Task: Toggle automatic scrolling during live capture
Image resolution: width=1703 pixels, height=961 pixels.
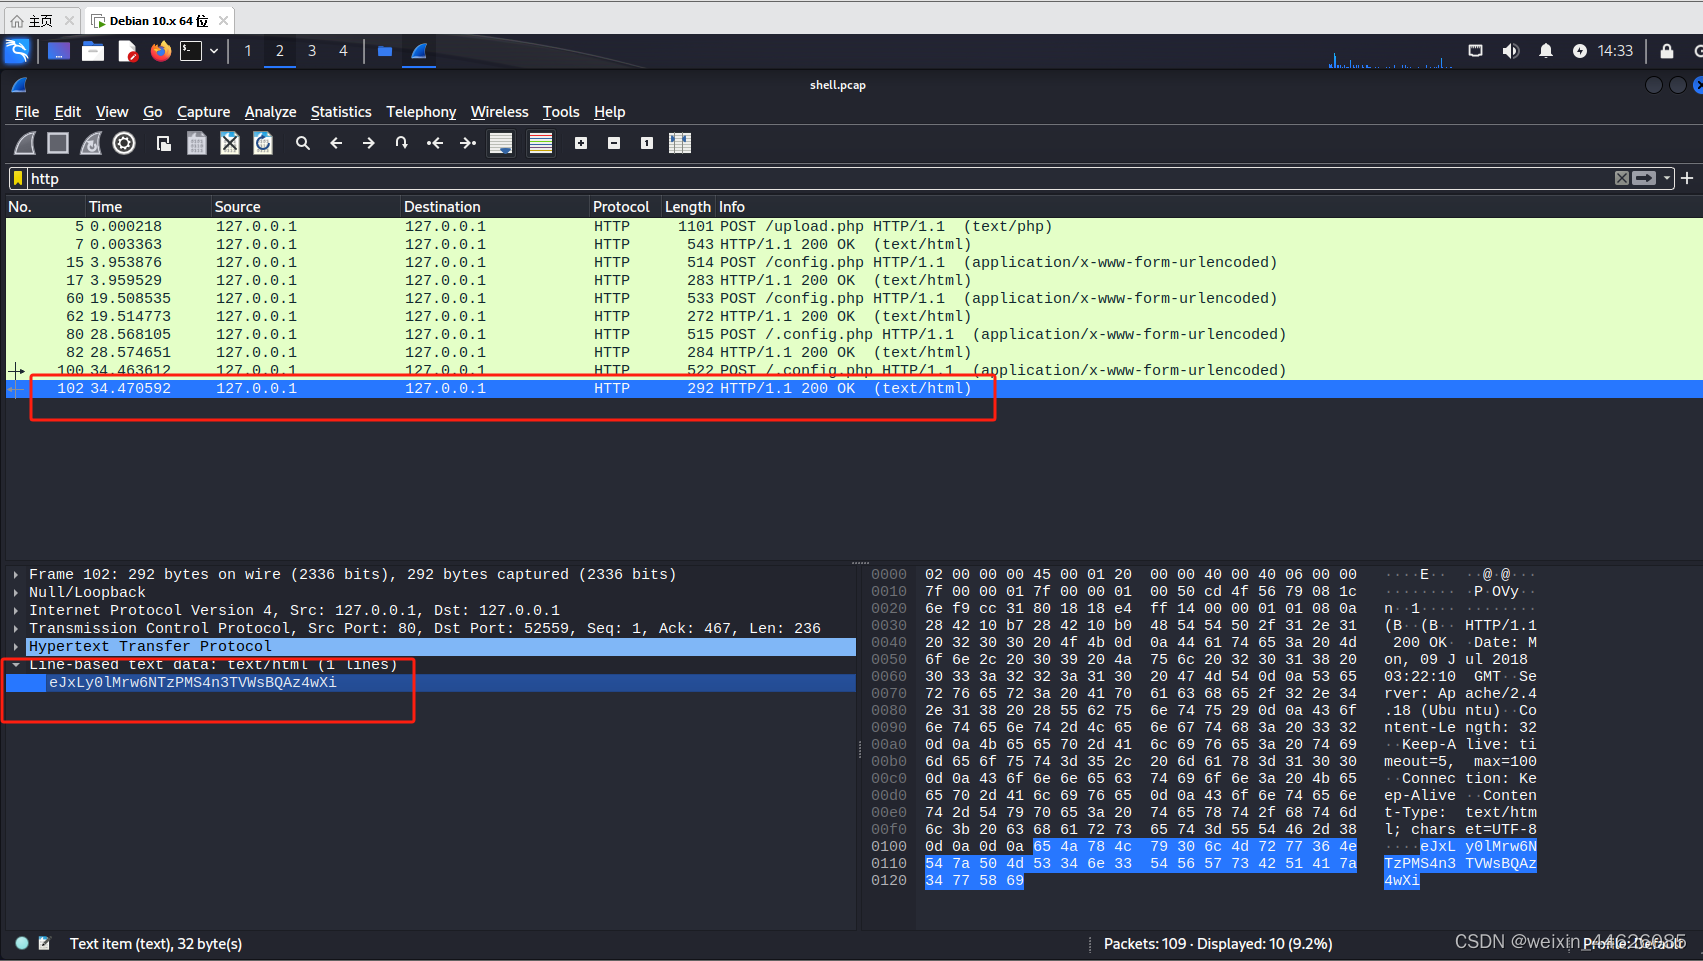Action: [x=501, y=143]
